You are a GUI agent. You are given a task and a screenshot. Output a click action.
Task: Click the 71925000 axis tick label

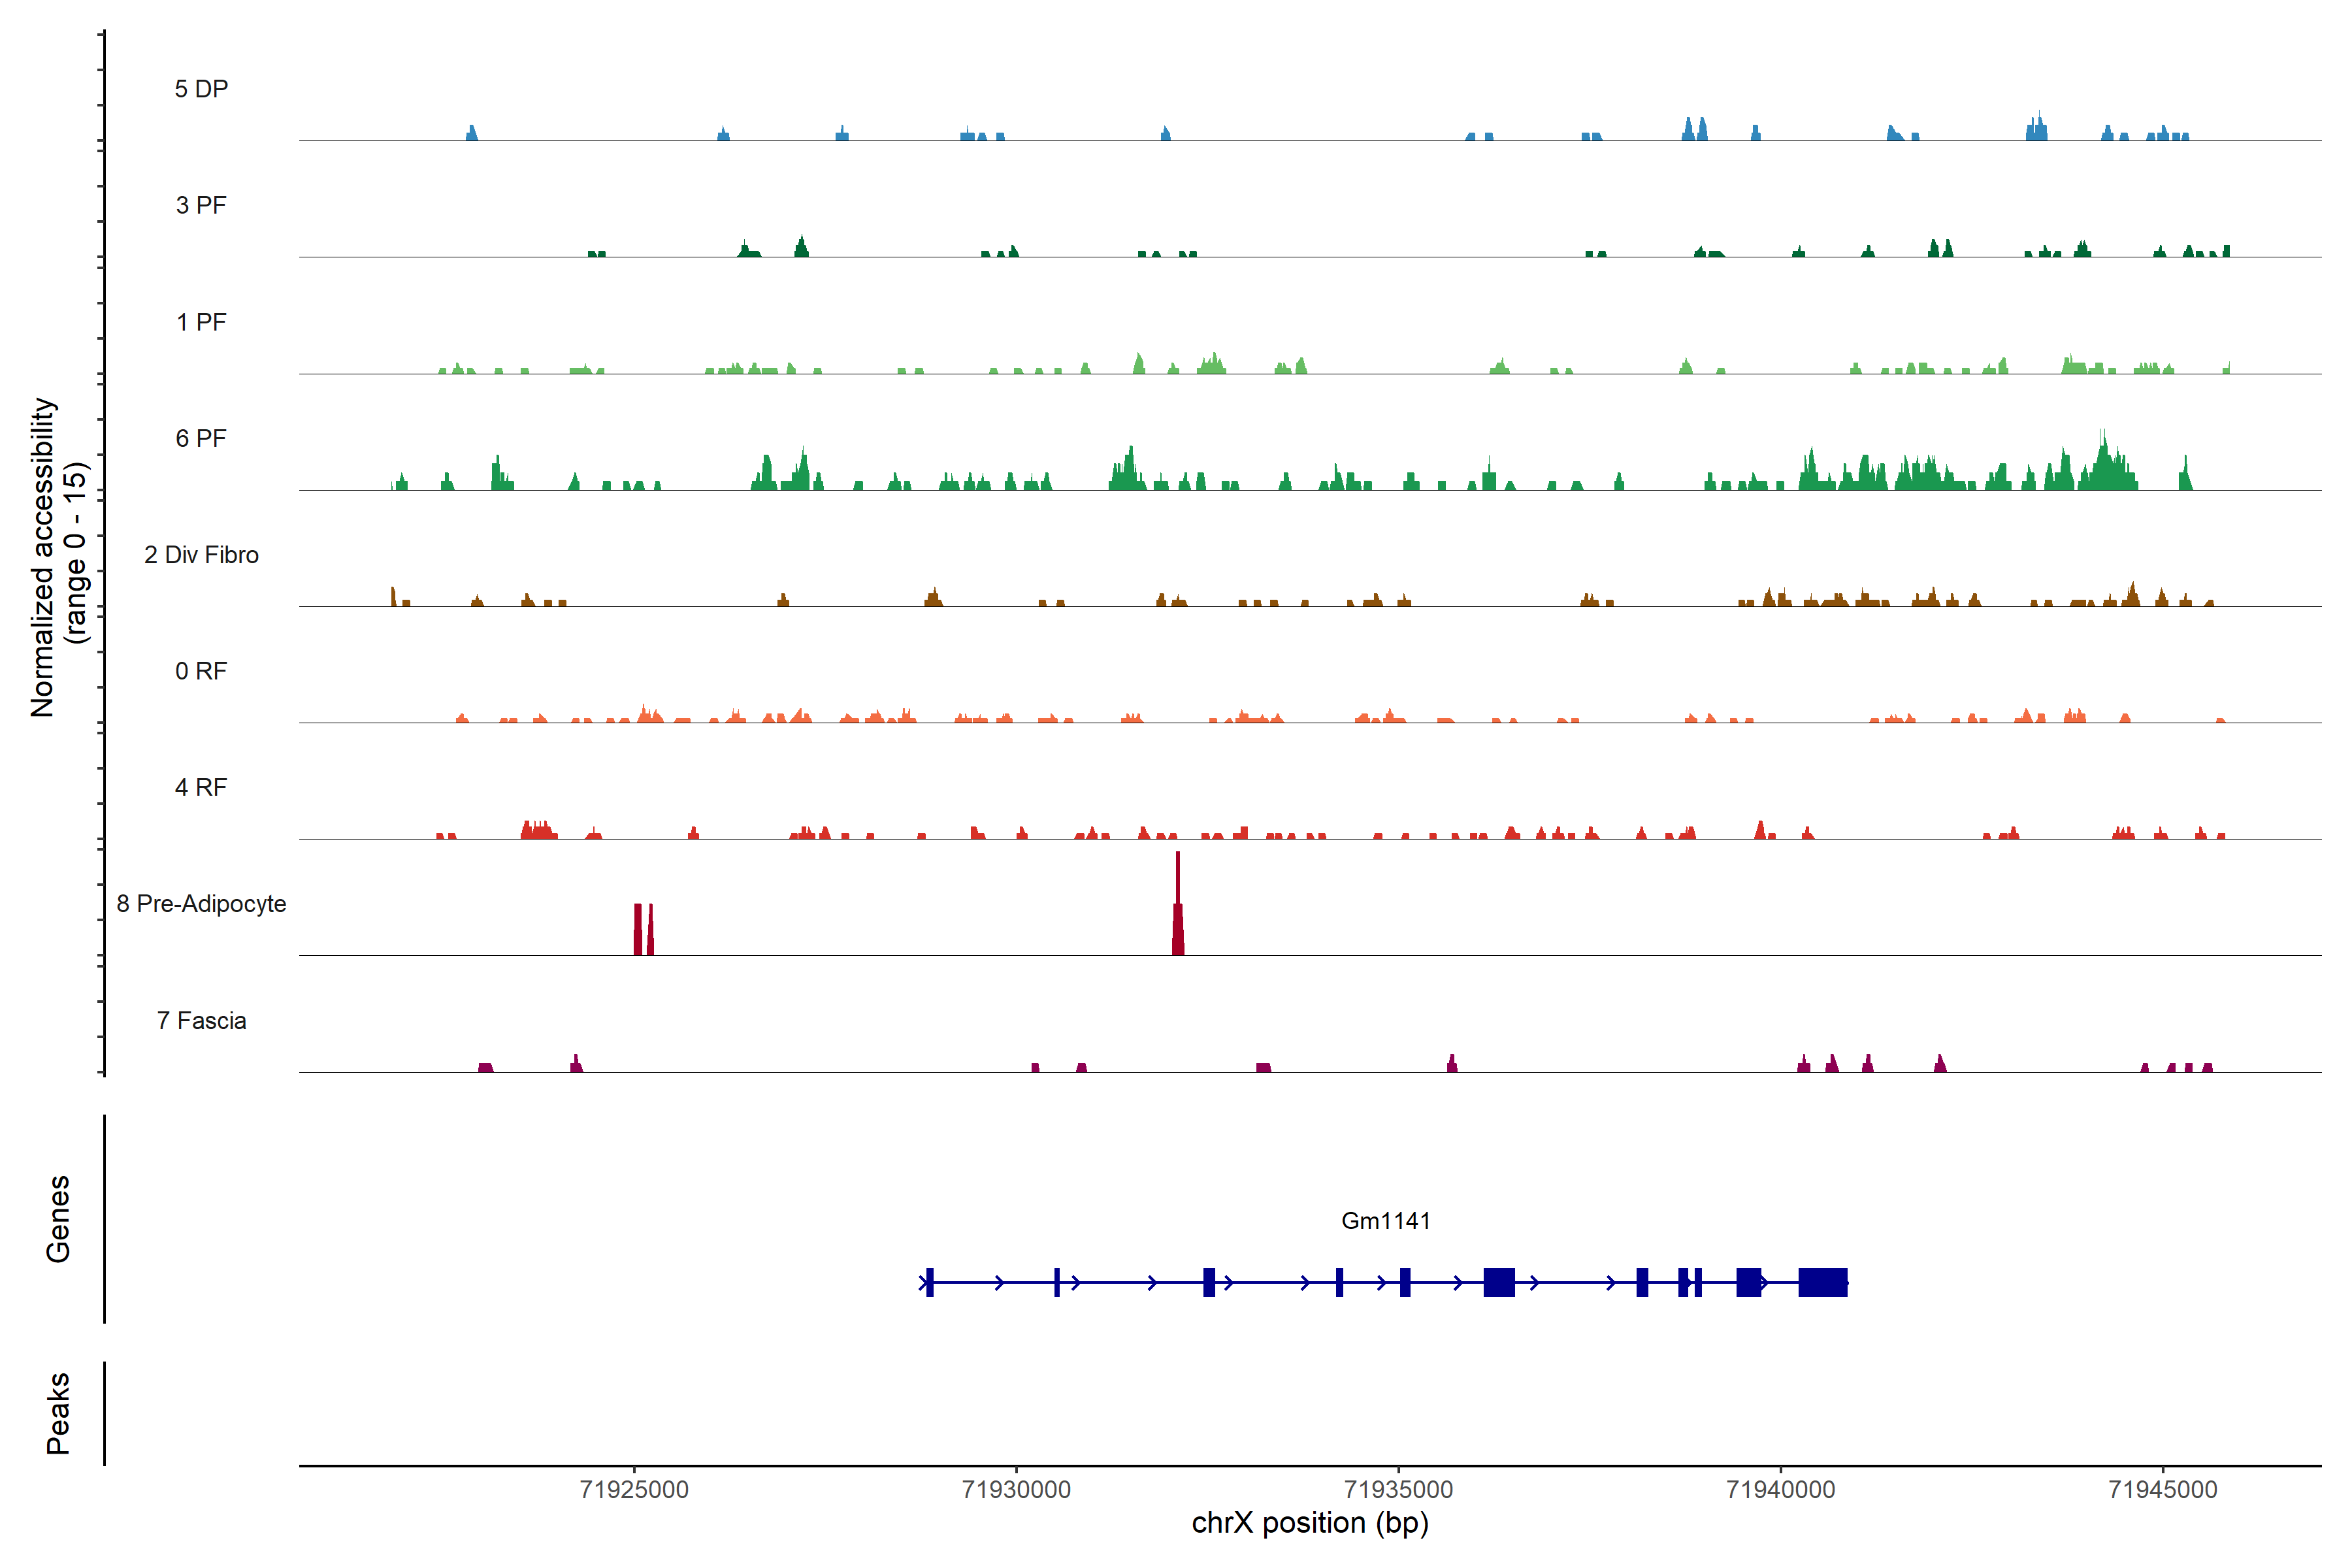pyautogui.click(x=634, y=1489)
